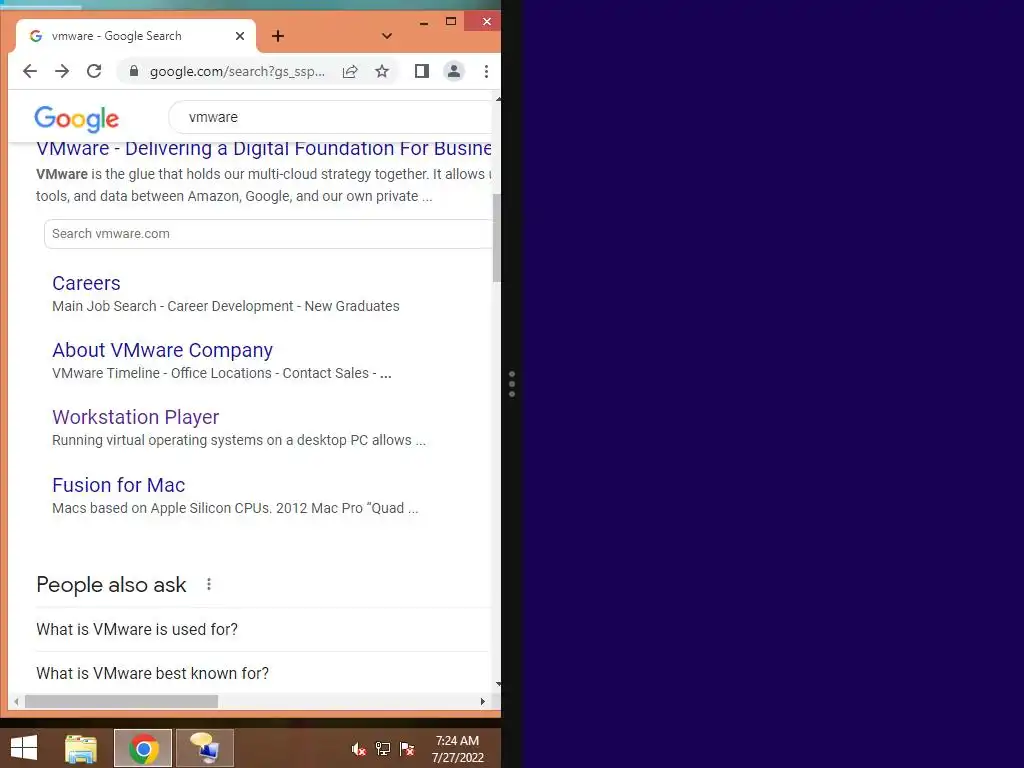Click the muted volume tray icon

tap(358, 749)
